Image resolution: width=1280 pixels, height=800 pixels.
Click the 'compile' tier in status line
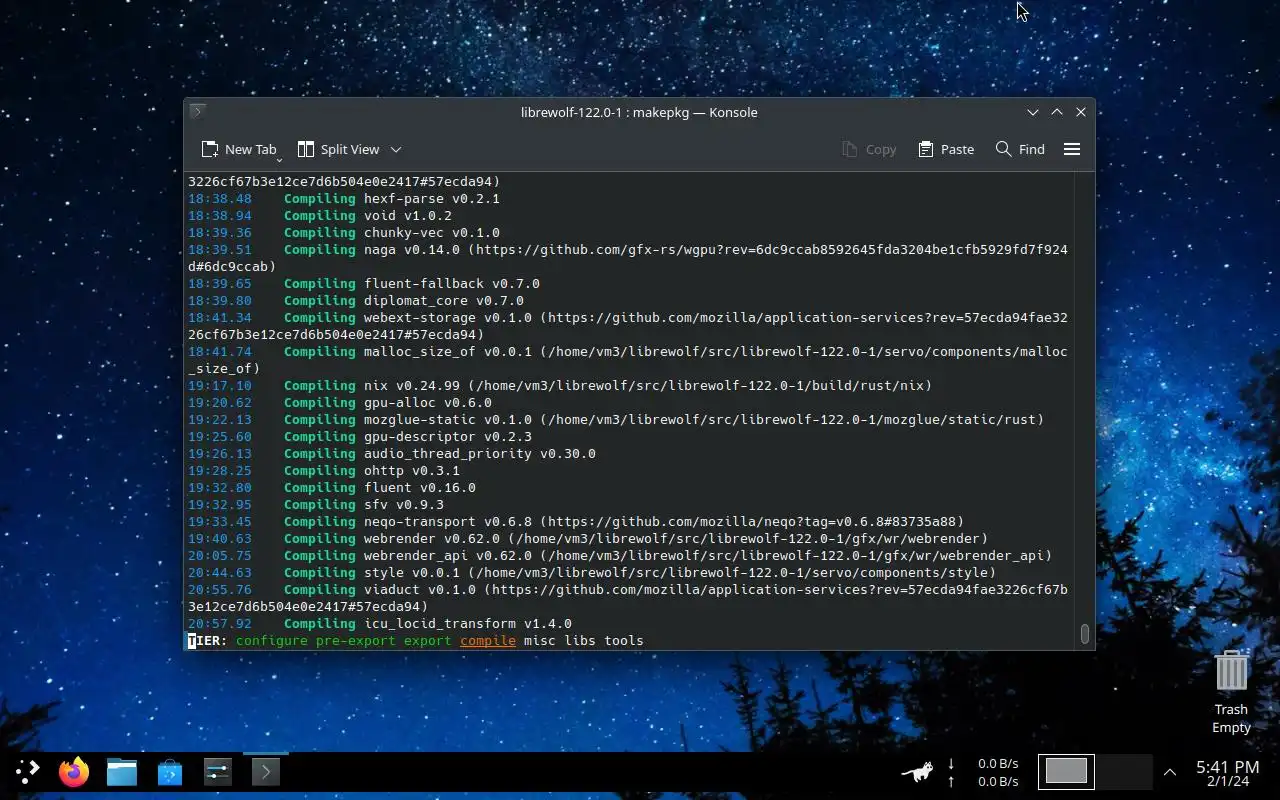(x=488, y=640)
